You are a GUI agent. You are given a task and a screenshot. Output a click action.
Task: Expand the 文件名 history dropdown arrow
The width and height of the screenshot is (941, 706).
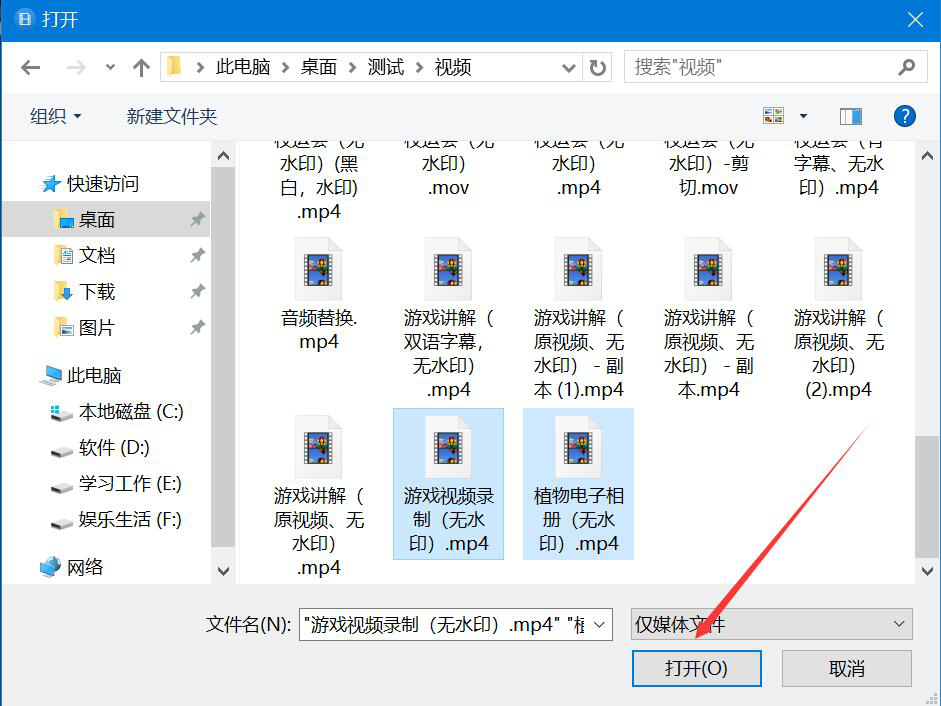click(x=599, y=624)
